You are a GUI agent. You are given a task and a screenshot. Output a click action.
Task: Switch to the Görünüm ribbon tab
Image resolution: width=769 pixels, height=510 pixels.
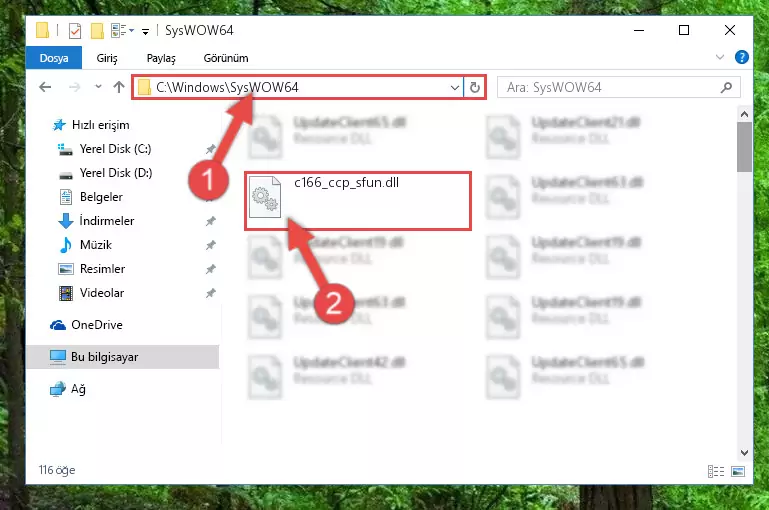(x=226, y=58)
